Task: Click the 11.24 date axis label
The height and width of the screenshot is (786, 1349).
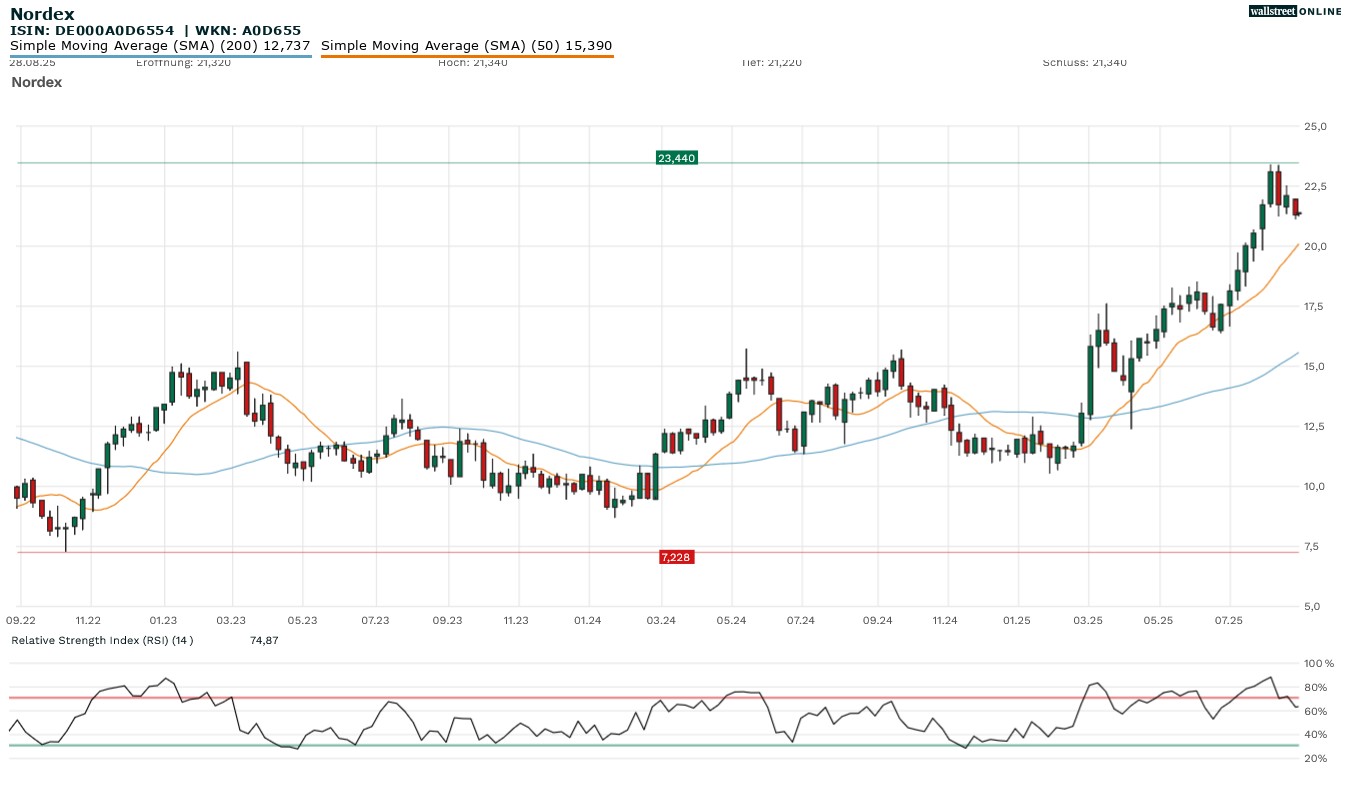Action: pyautogui.click(x=944, y=621)
